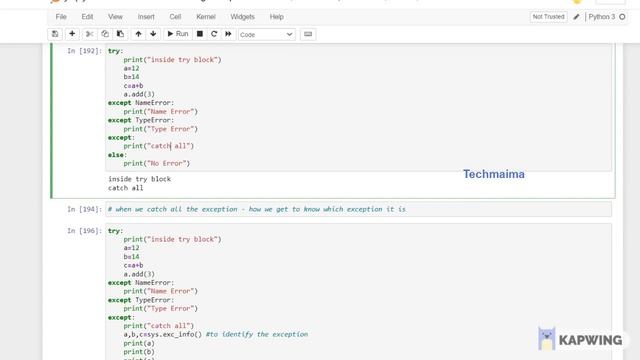The width and height of the screenshot is (640, 360).
Task: Open the cell type Code dropdown
Action: point(266,35)
